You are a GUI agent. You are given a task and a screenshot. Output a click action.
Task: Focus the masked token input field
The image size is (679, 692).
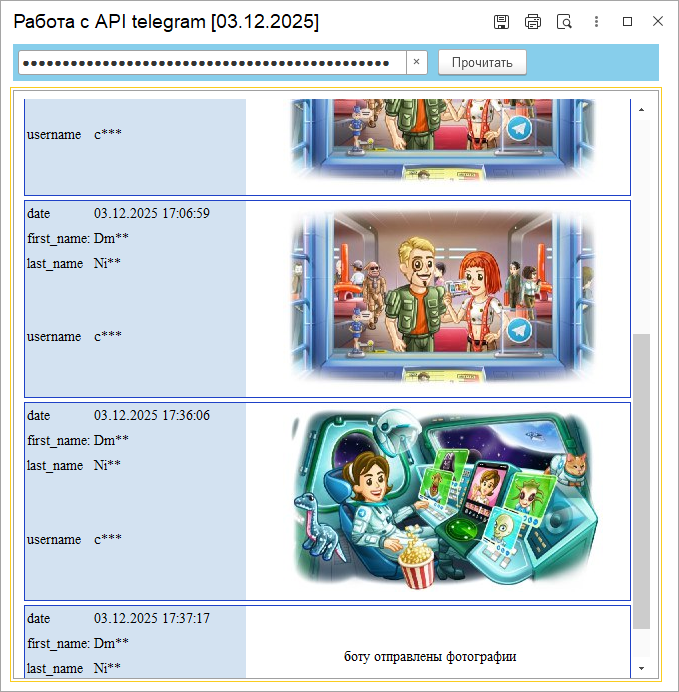pos(212,63)
